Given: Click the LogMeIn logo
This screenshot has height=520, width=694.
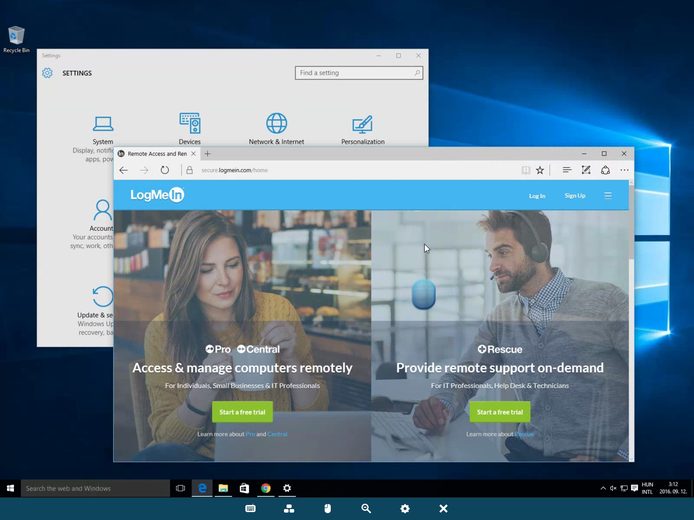Looking at the screenshot, I should 157,195.
